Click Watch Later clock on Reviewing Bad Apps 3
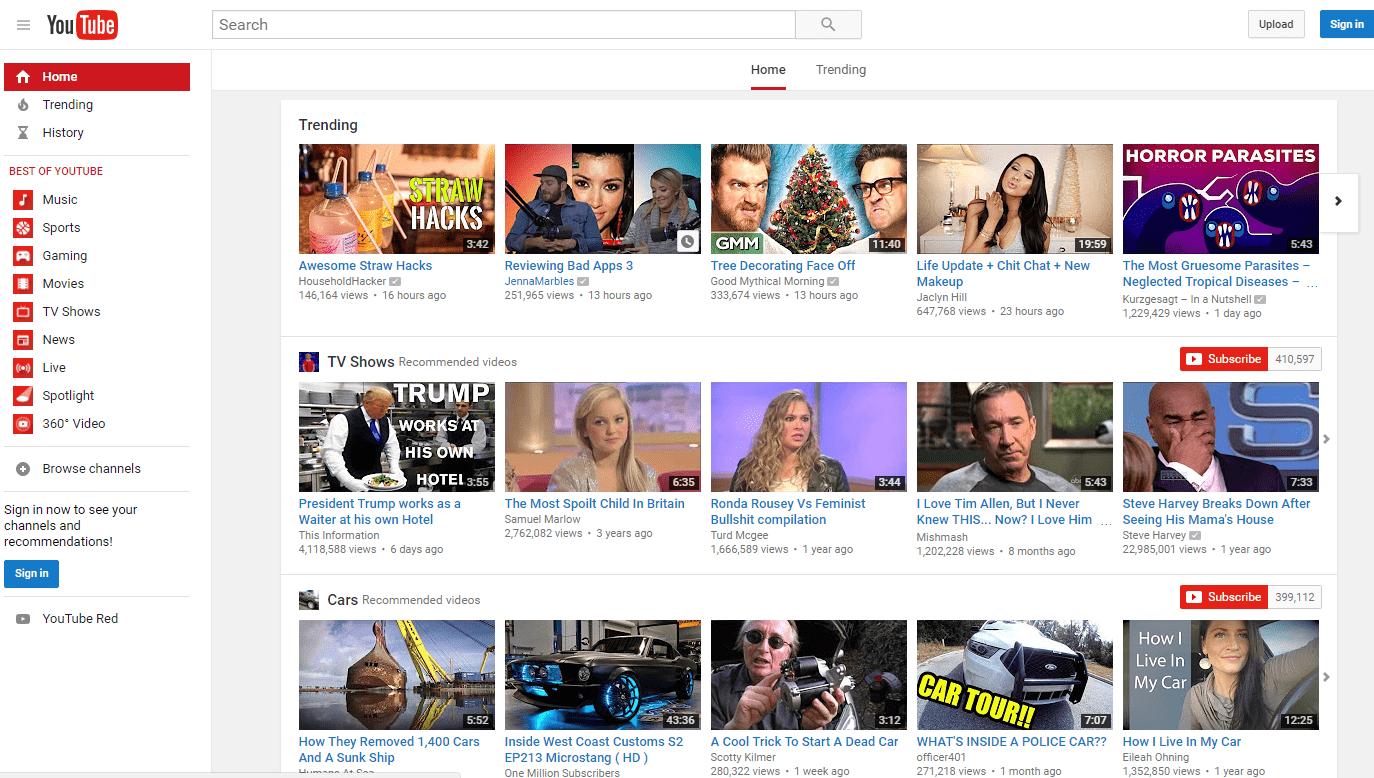1374x778 pixels. tap(687, 241)
